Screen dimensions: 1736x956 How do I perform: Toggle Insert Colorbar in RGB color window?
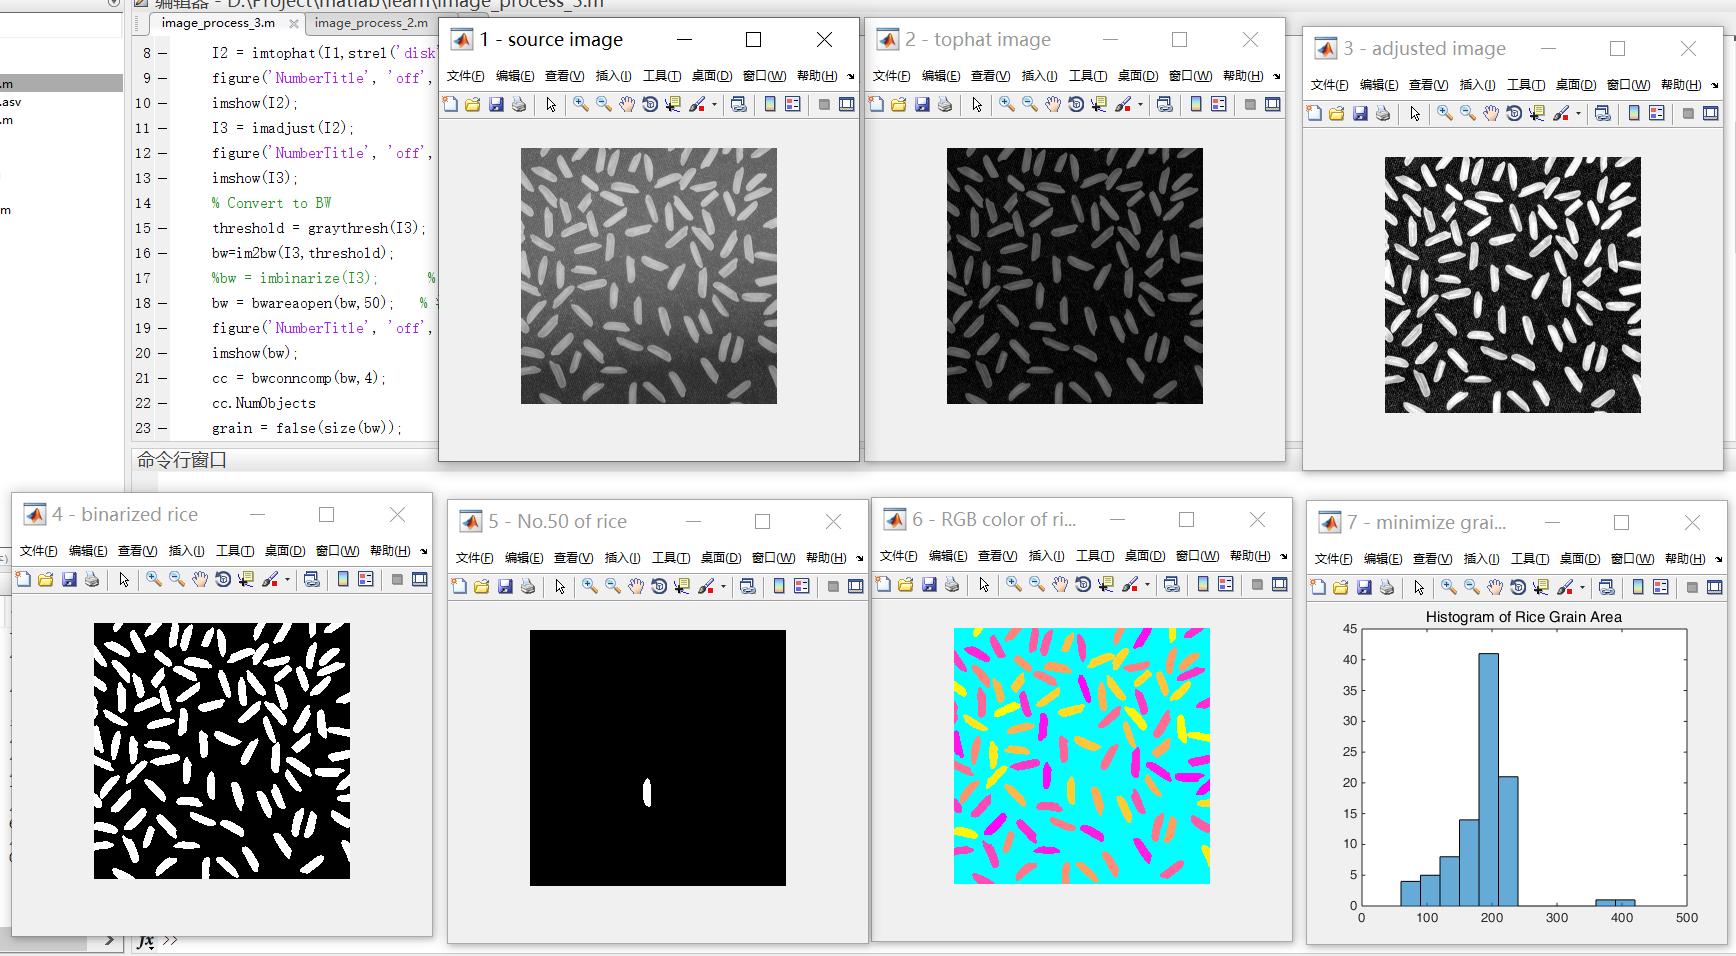click(1203, 585)
